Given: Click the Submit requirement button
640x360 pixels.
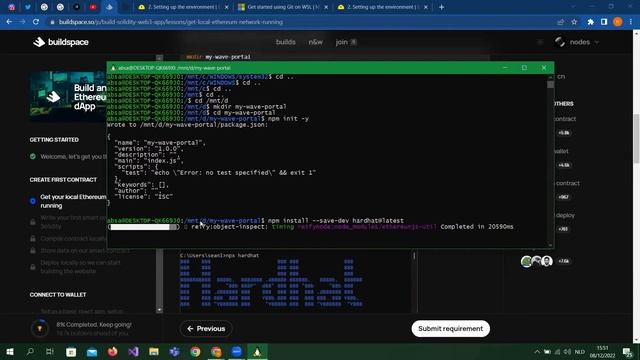Looking at the screenshot, I should coord(450,329).
